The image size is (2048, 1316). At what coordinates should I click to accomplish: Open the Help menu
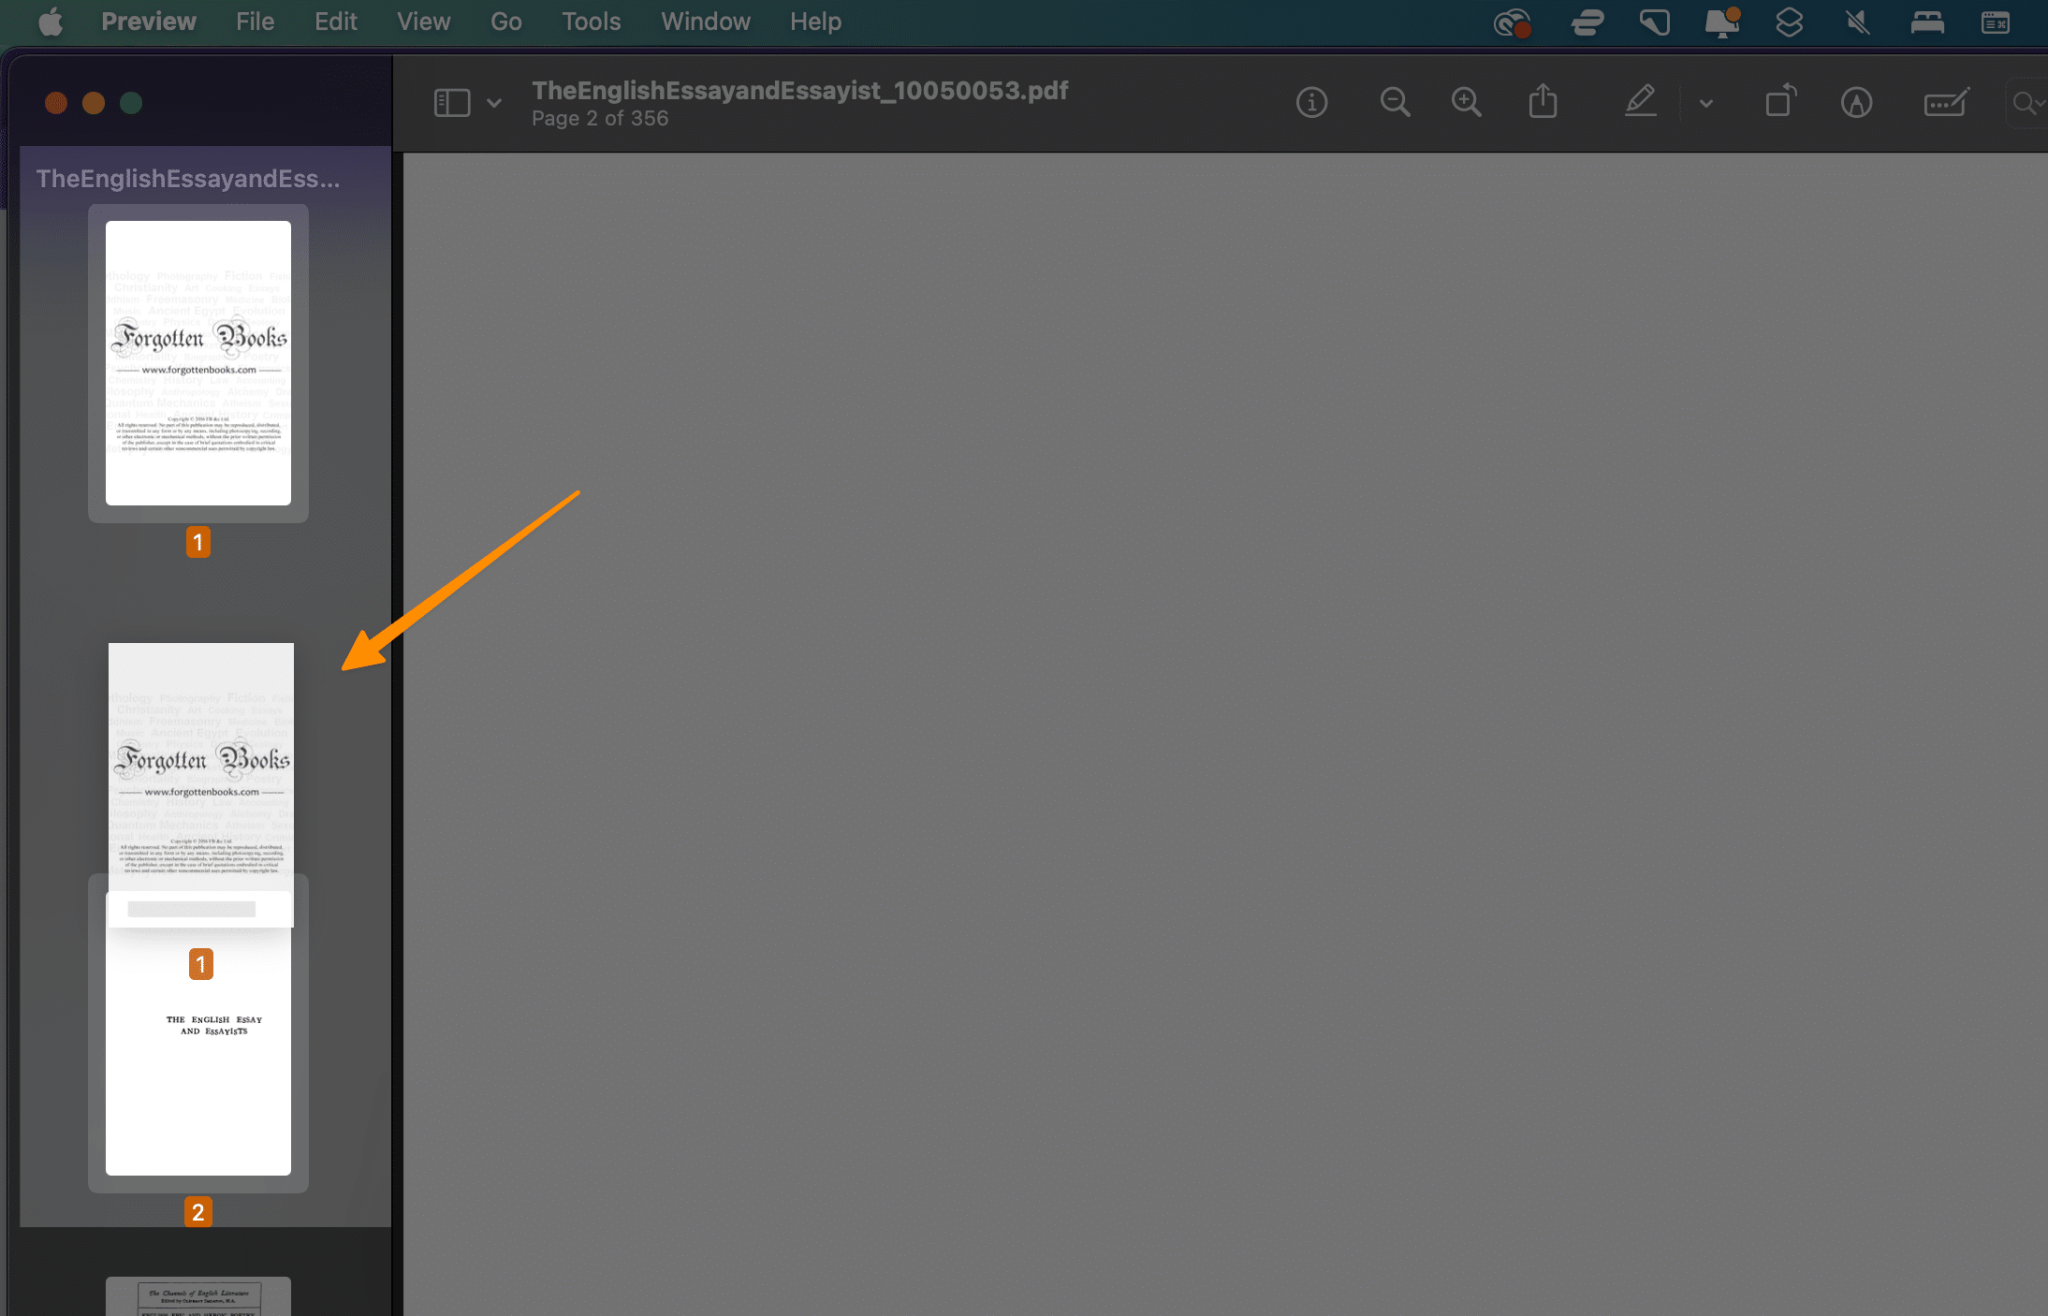pos(815,21)
